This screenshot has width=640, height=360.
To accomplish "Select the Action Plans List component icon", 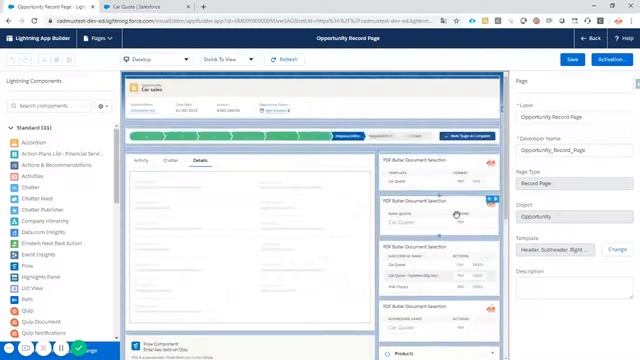I will tap(14, 154).
